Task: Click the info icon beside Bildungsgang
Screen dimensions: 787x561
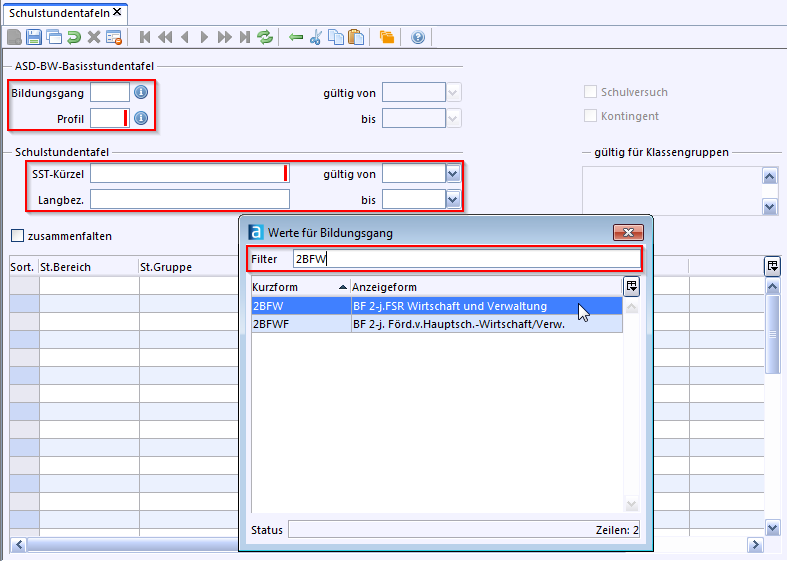Action: point(141,92)
